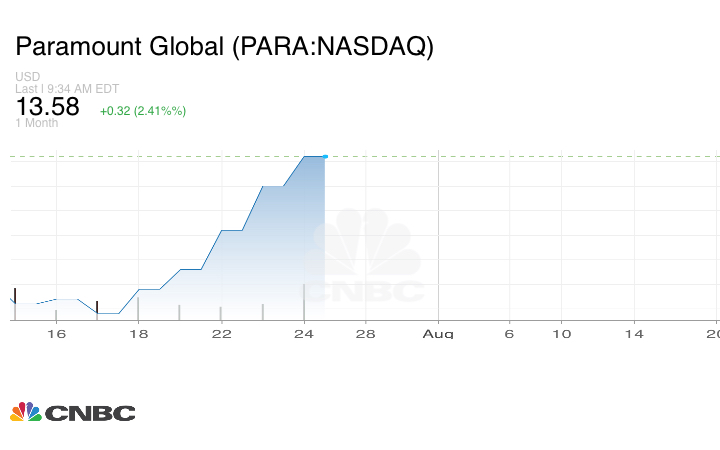Select the 1 Month range label
Screen dimensions: 720x450
(36, 123)
